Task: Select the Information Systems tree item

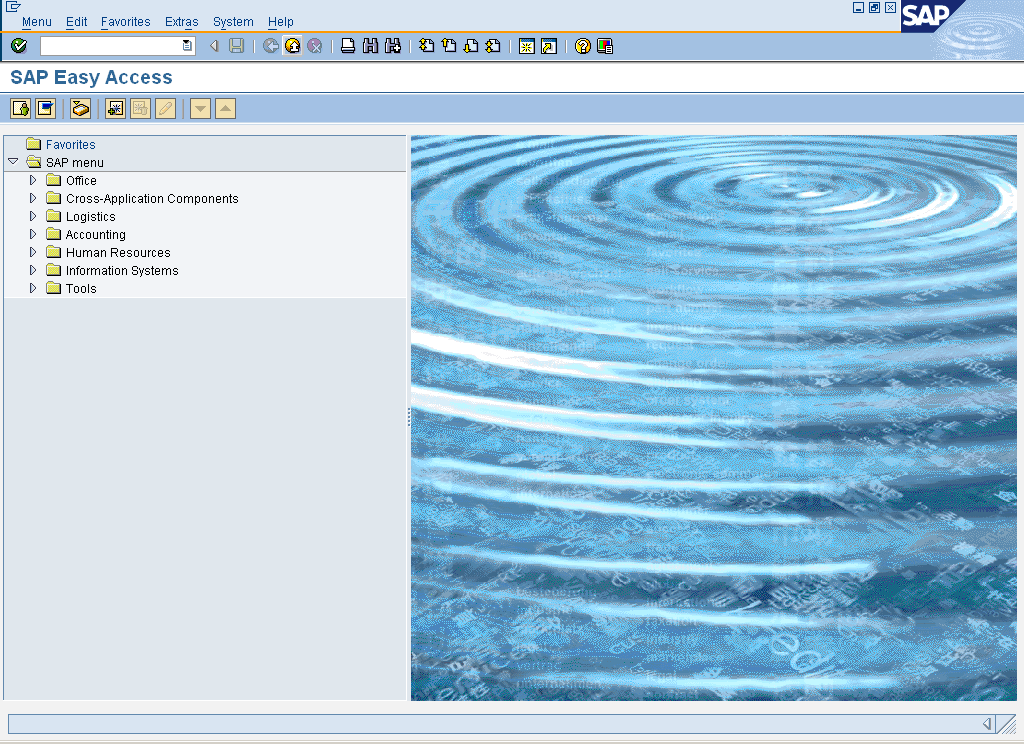Action: pos(121,270)
